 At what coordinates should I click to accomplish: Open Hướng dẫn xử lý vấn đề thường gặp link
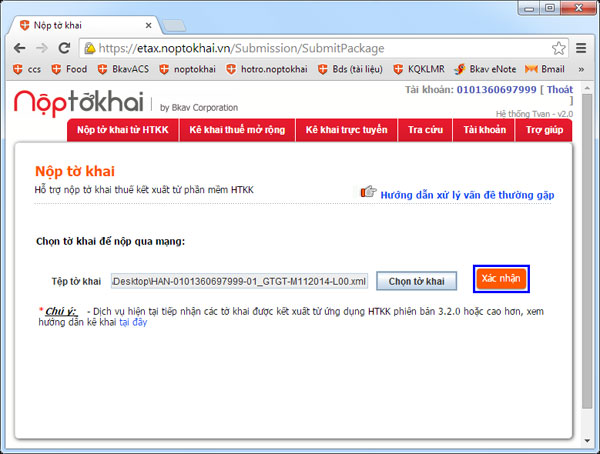pos(467,195)
